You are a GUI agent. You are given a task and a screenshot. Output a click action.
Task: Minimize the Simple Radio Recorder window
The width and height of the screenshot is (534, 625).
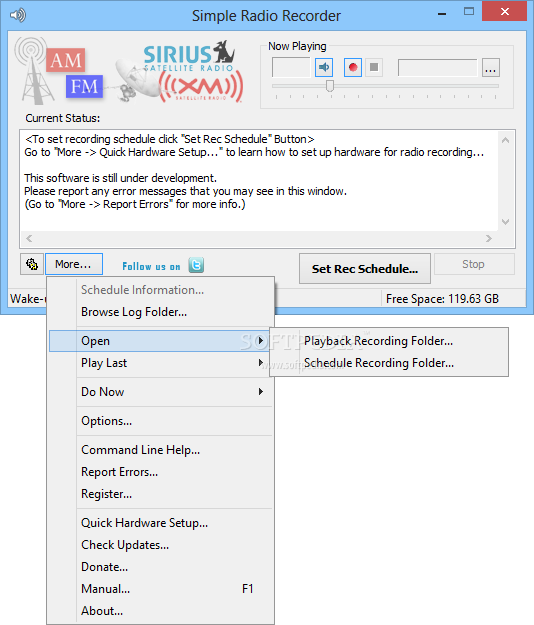[442, 13]
